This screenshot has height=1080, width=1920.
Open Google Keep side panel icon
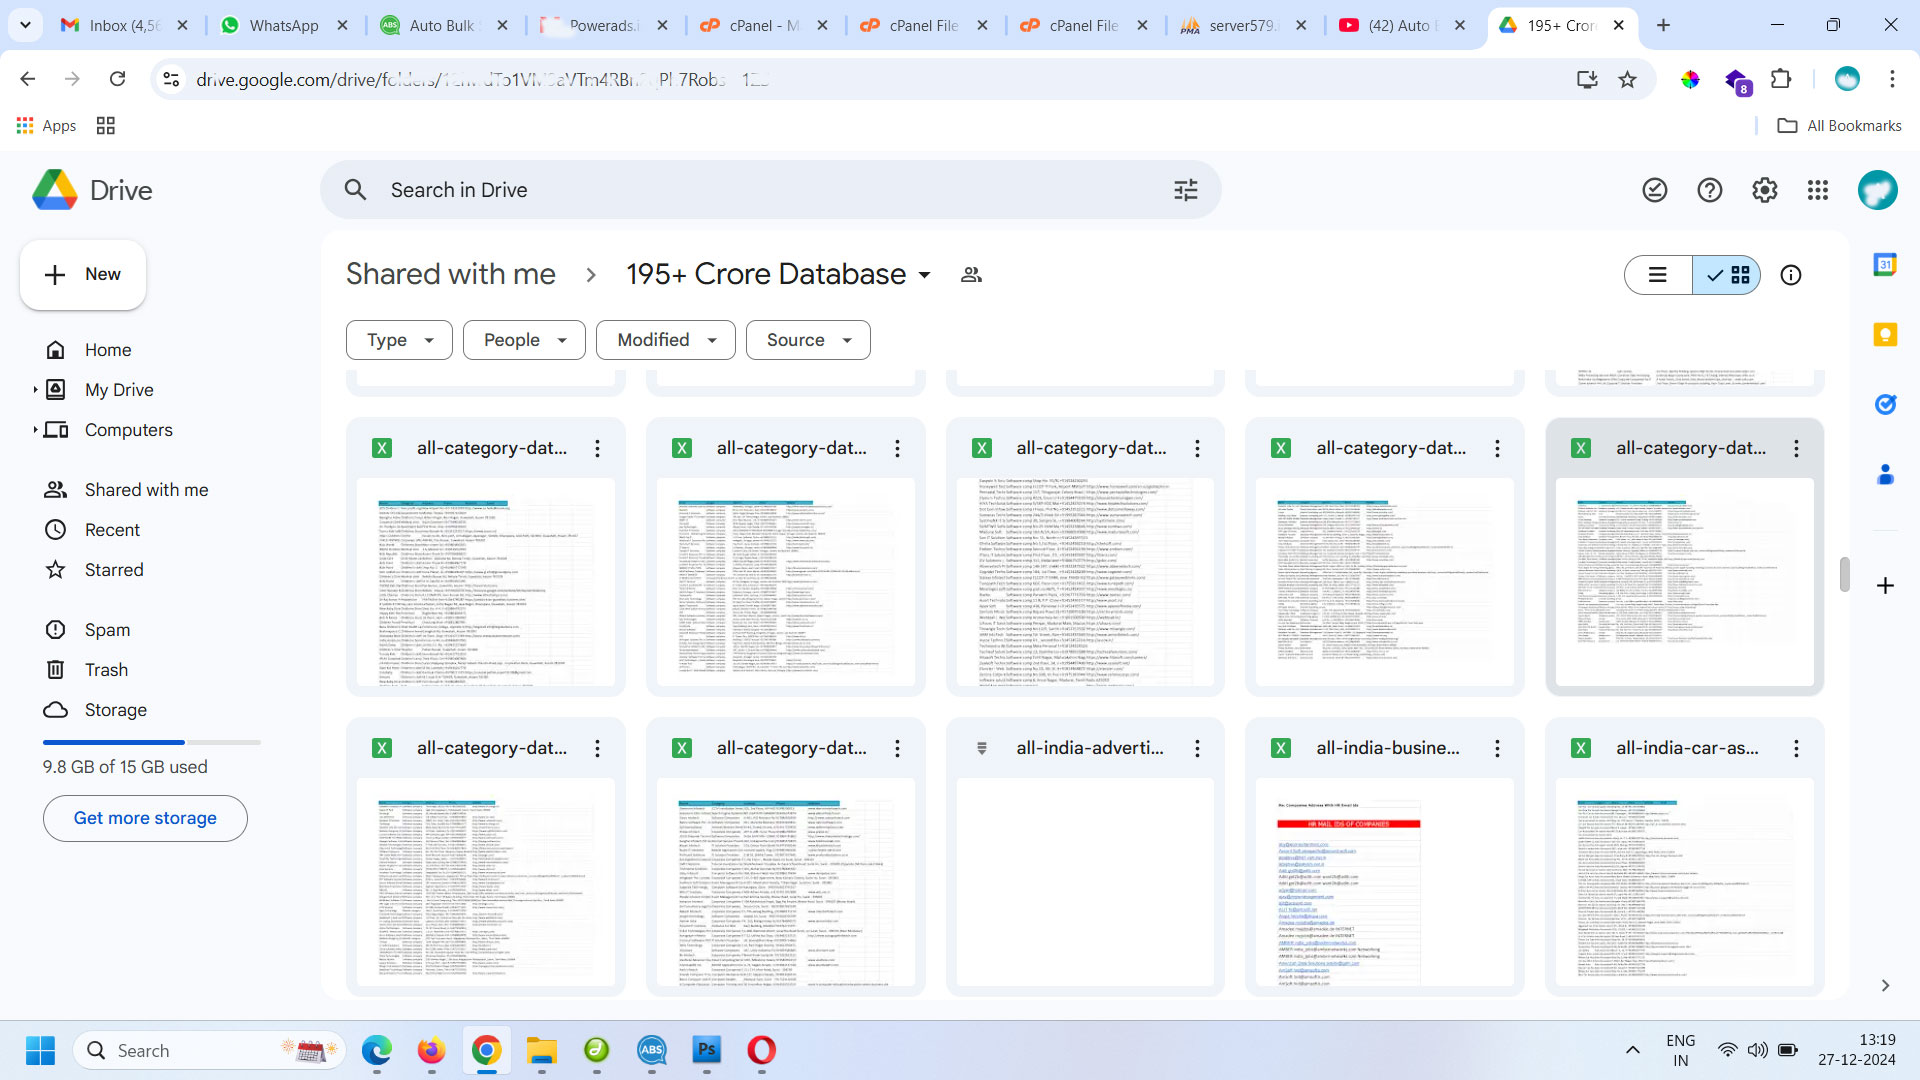click(x=1885, y=335)
